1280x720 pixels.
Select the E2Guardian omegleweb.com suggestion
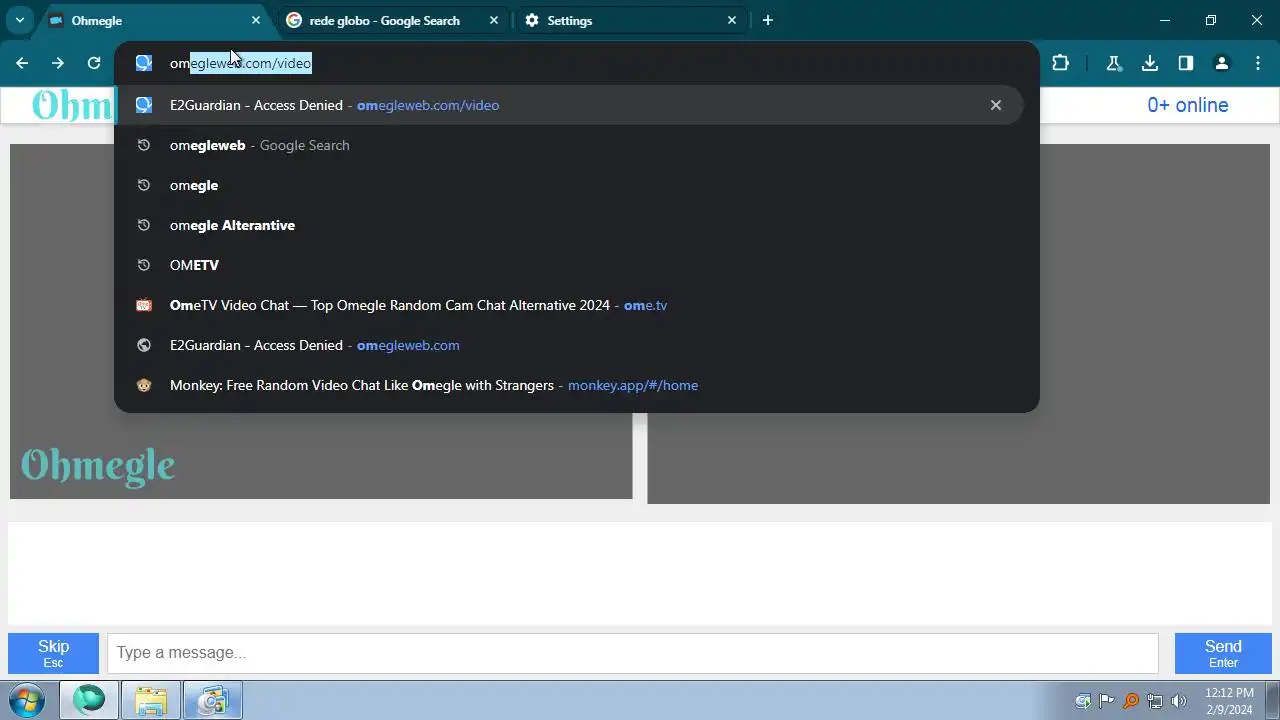570,345
